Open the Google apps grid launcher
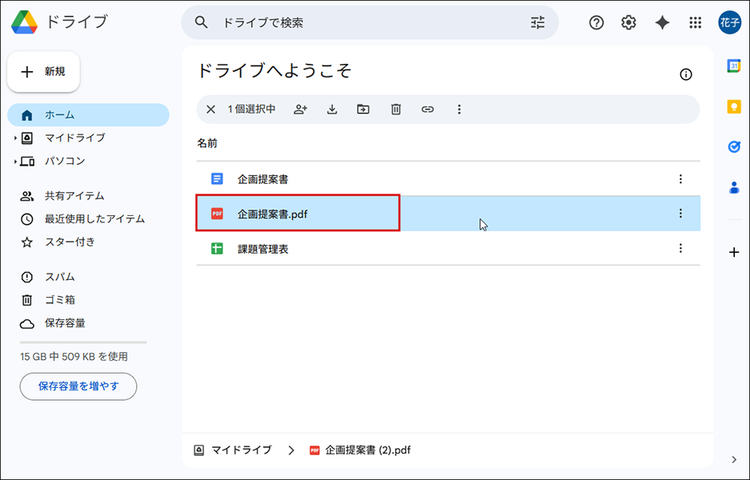 [695, 22]
